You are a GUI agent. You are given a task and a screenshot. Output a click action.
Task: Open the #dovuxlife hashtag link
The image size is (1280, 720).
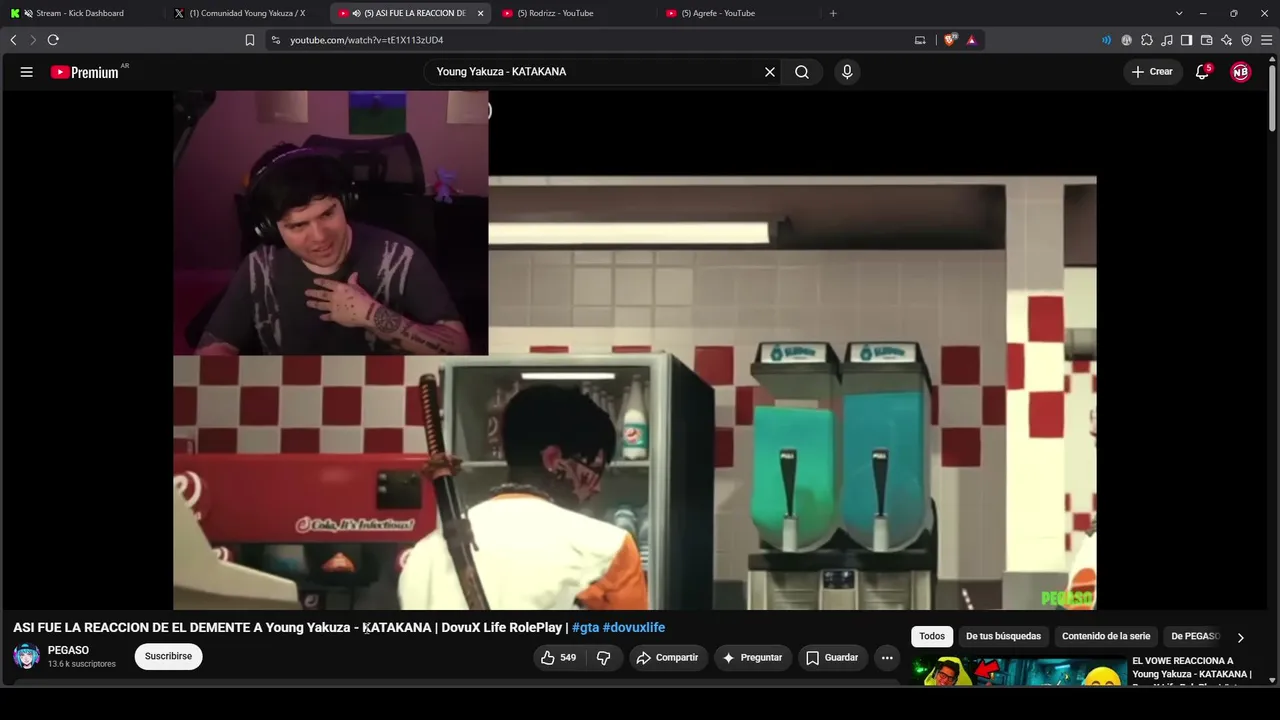click(634, 628)
